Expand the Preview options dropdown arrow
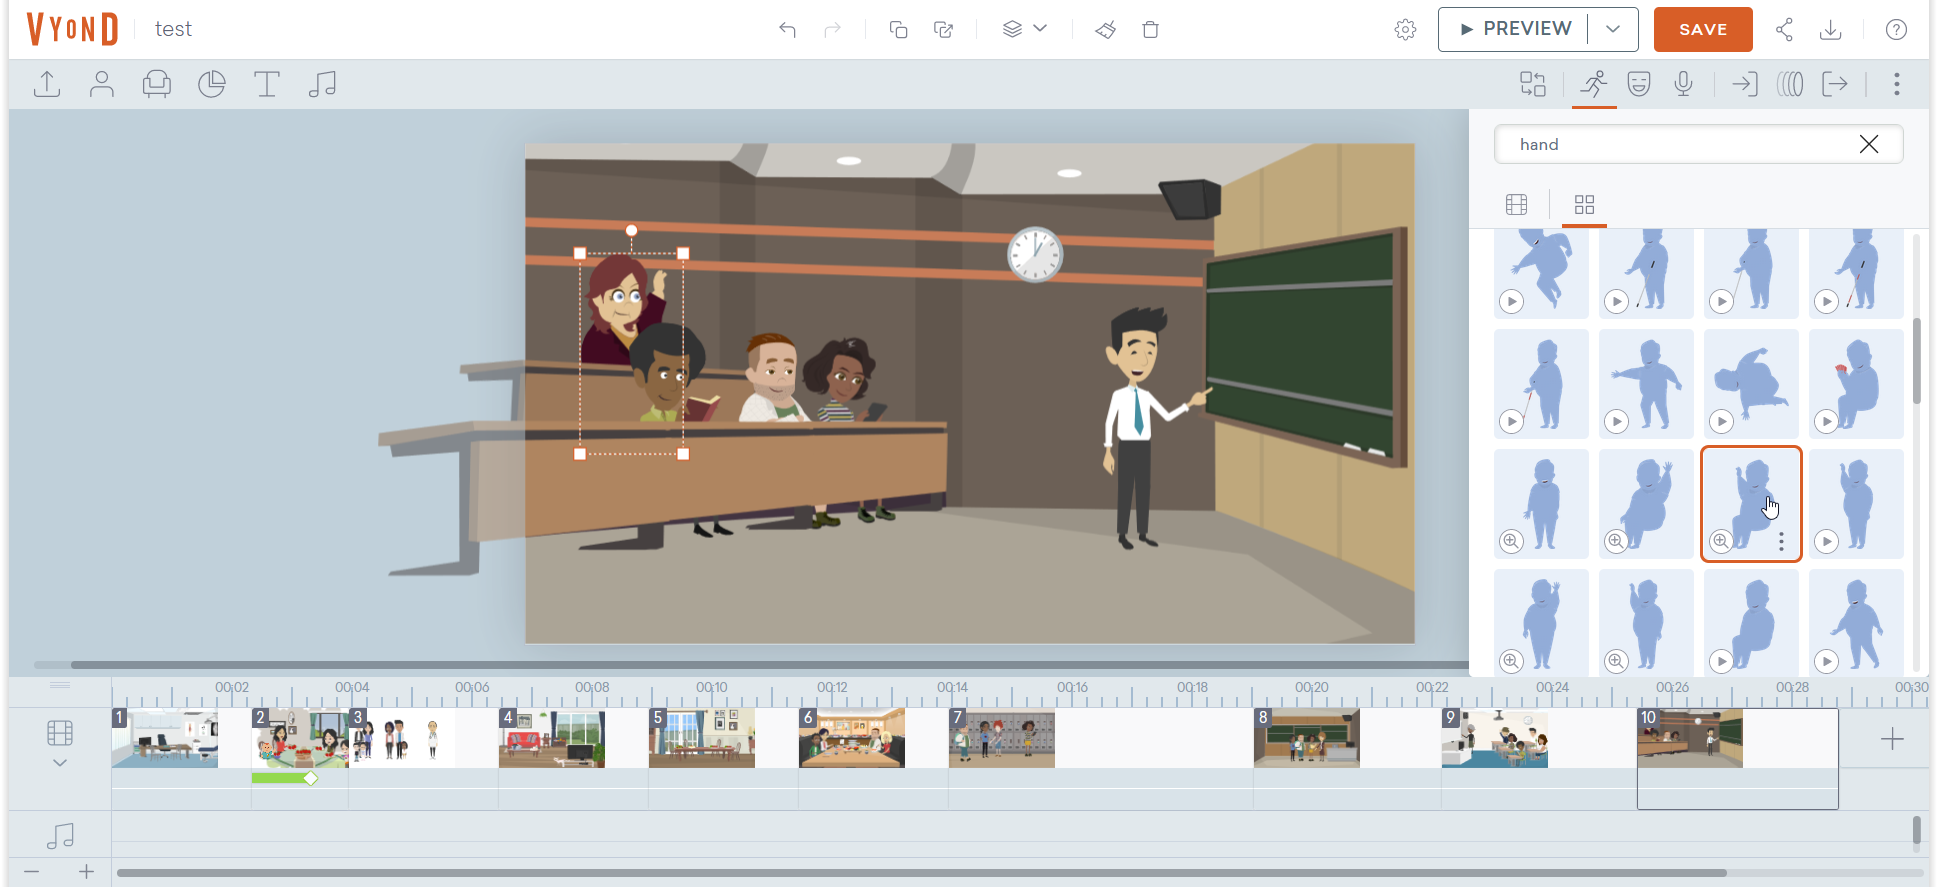 (1613, 29)
